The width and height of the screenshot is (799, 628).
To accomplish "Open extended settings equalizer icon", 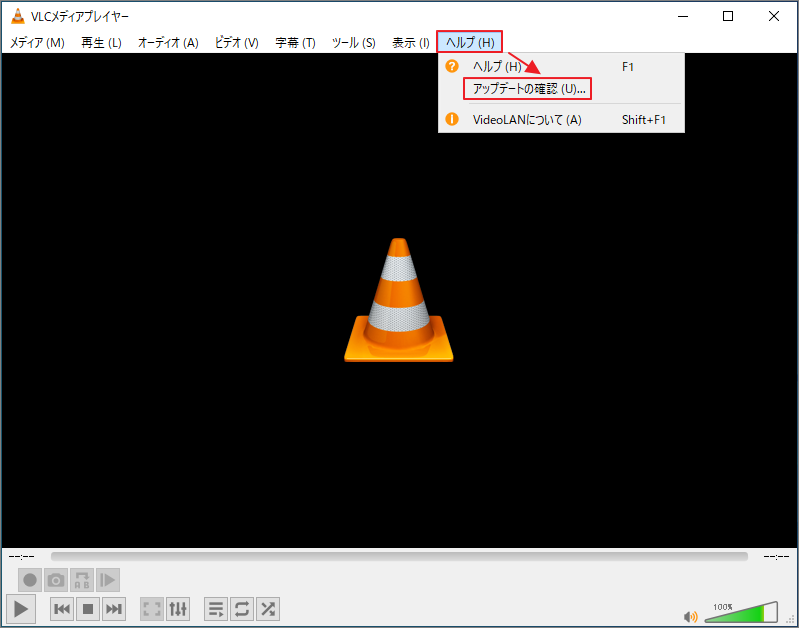I will [x=178, y=609].
